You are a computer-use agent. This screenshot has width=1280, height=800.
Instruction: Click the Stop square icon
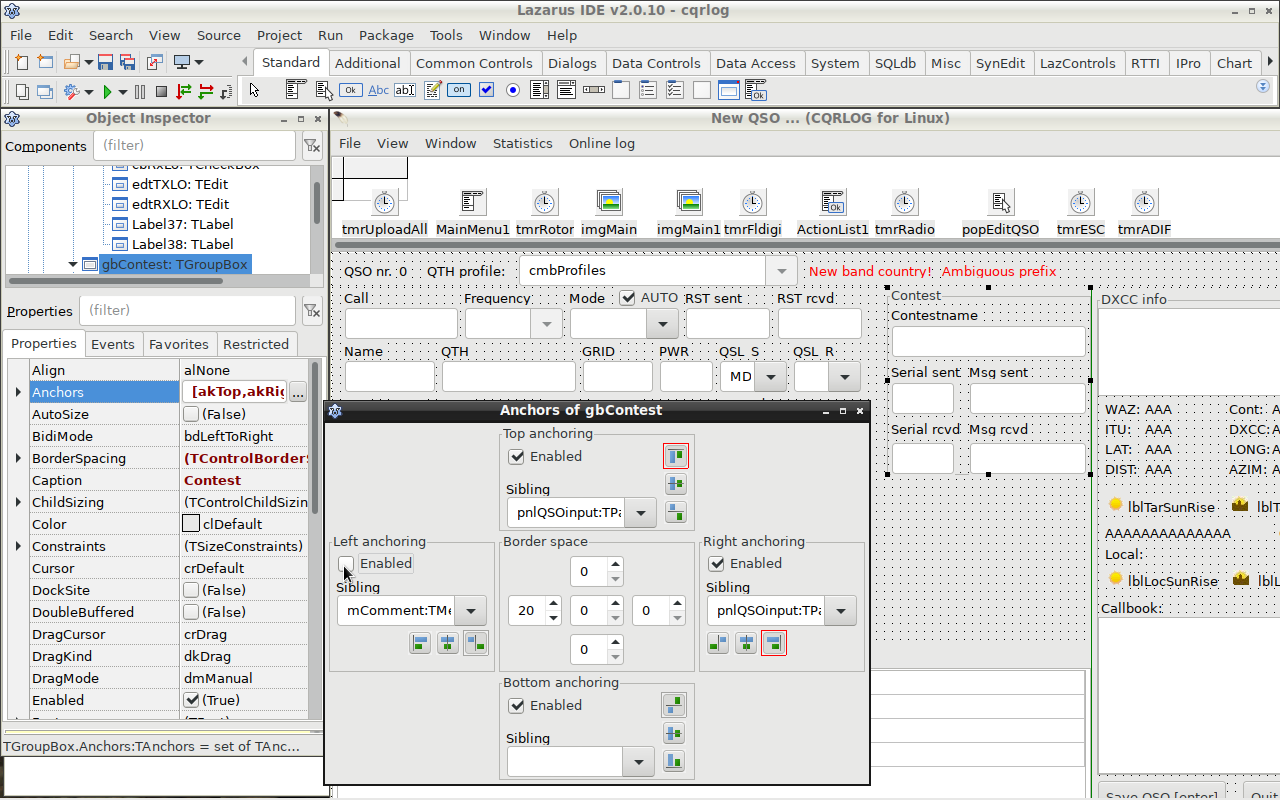click(161, 91)
